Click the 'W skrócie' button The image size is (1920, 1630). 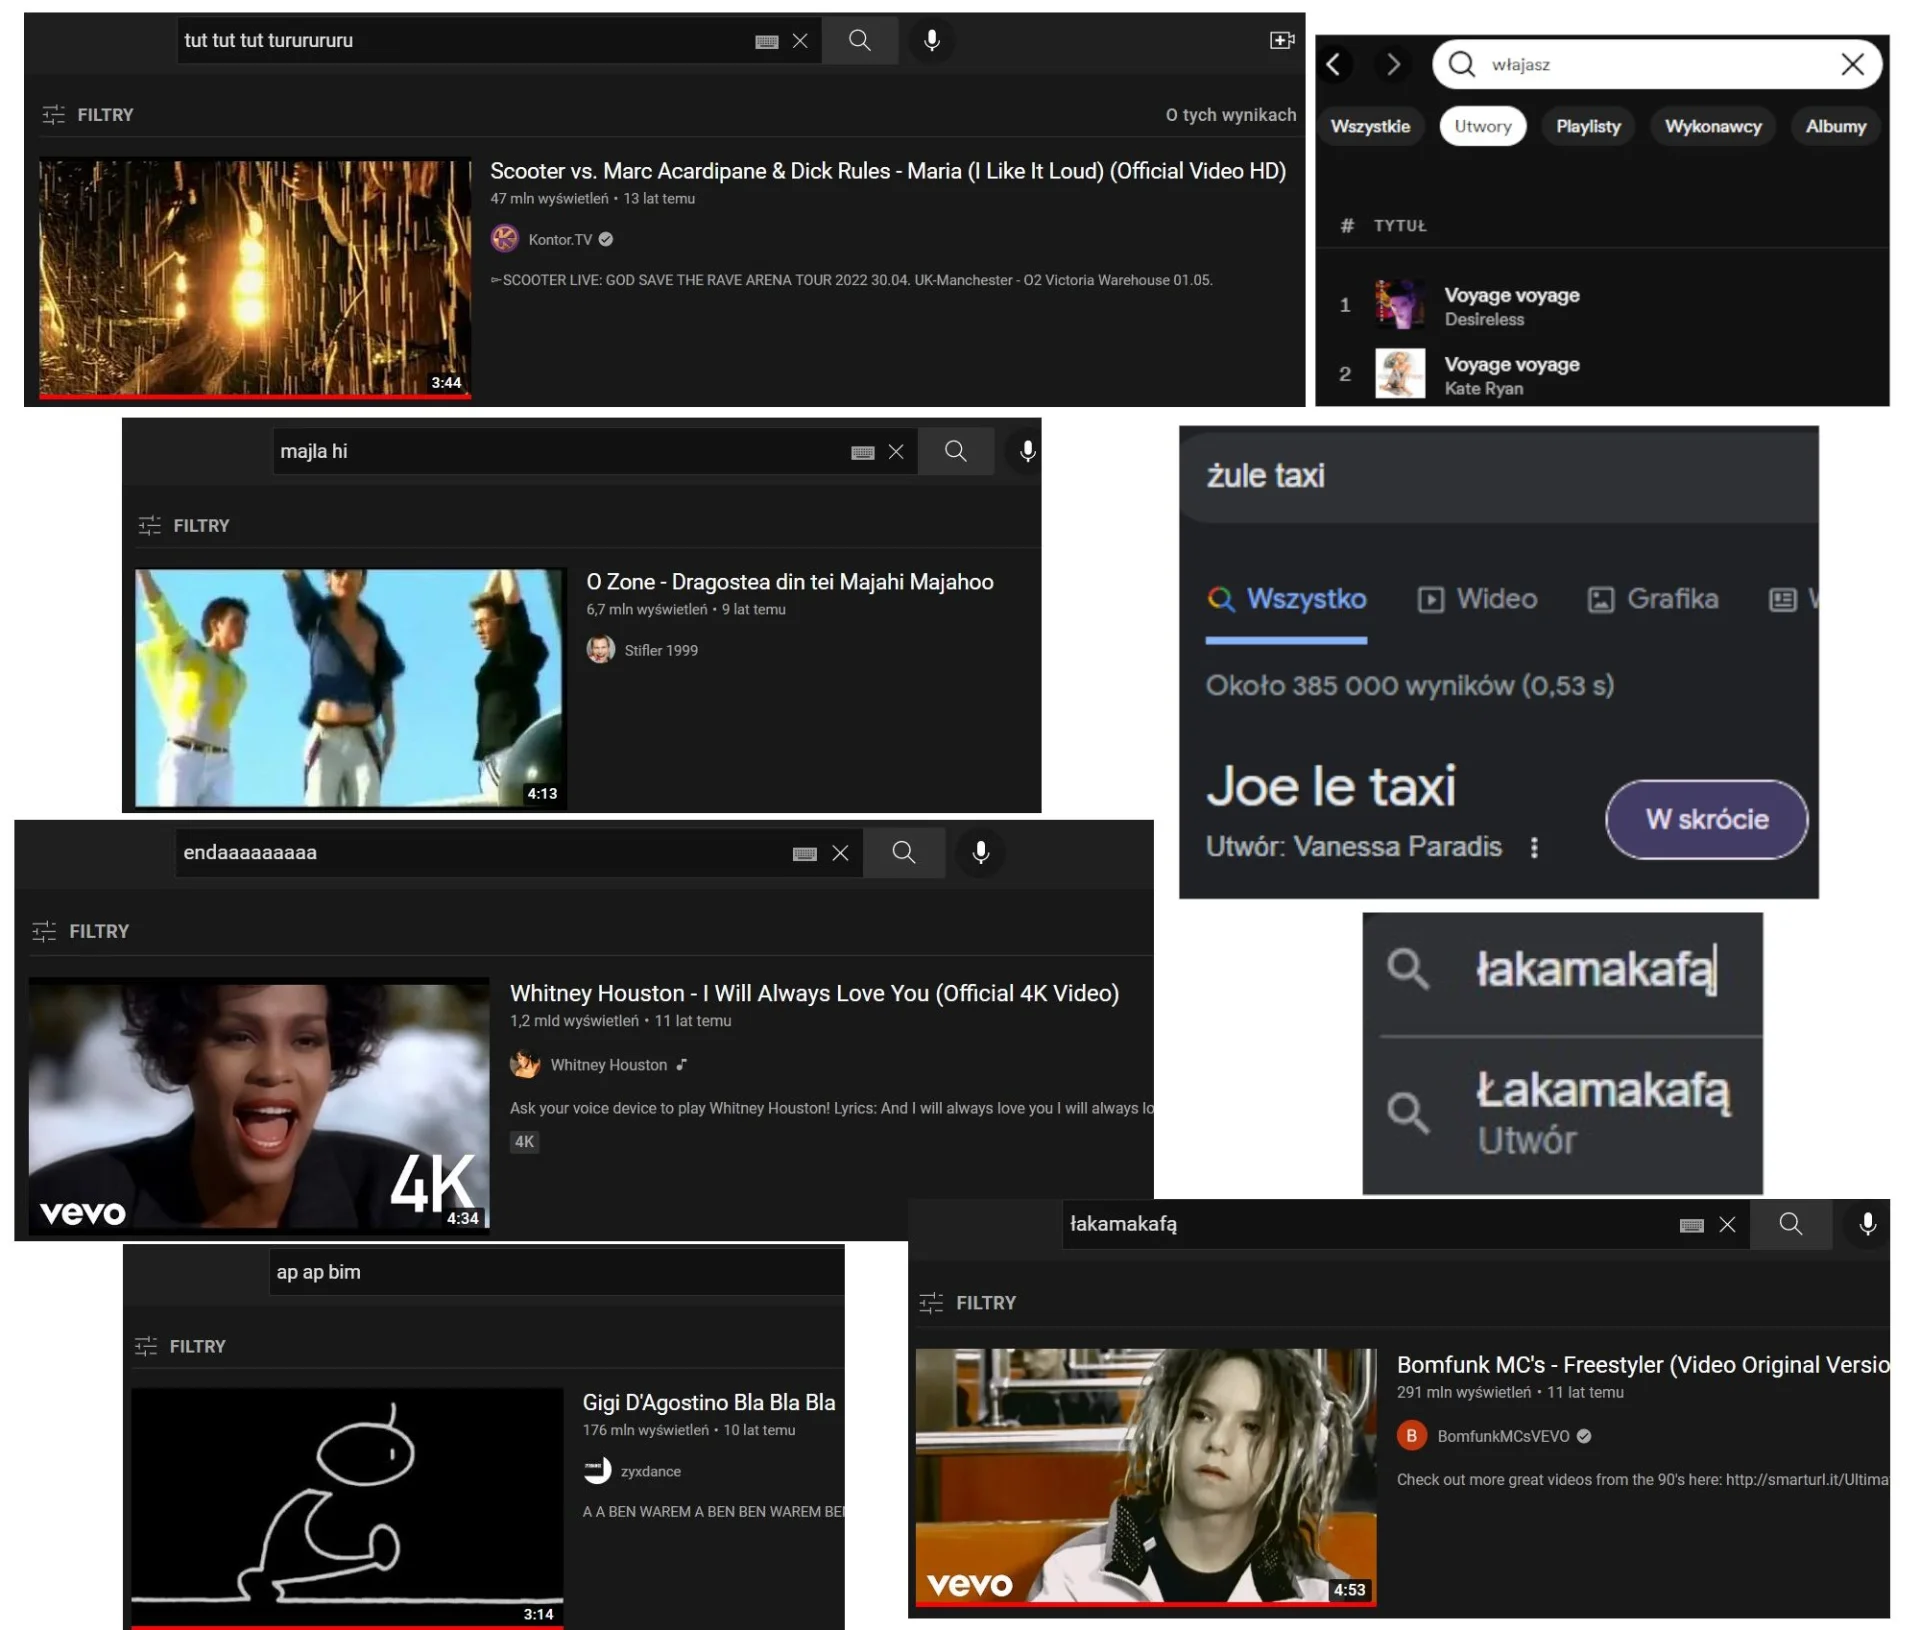(1706, 819)
